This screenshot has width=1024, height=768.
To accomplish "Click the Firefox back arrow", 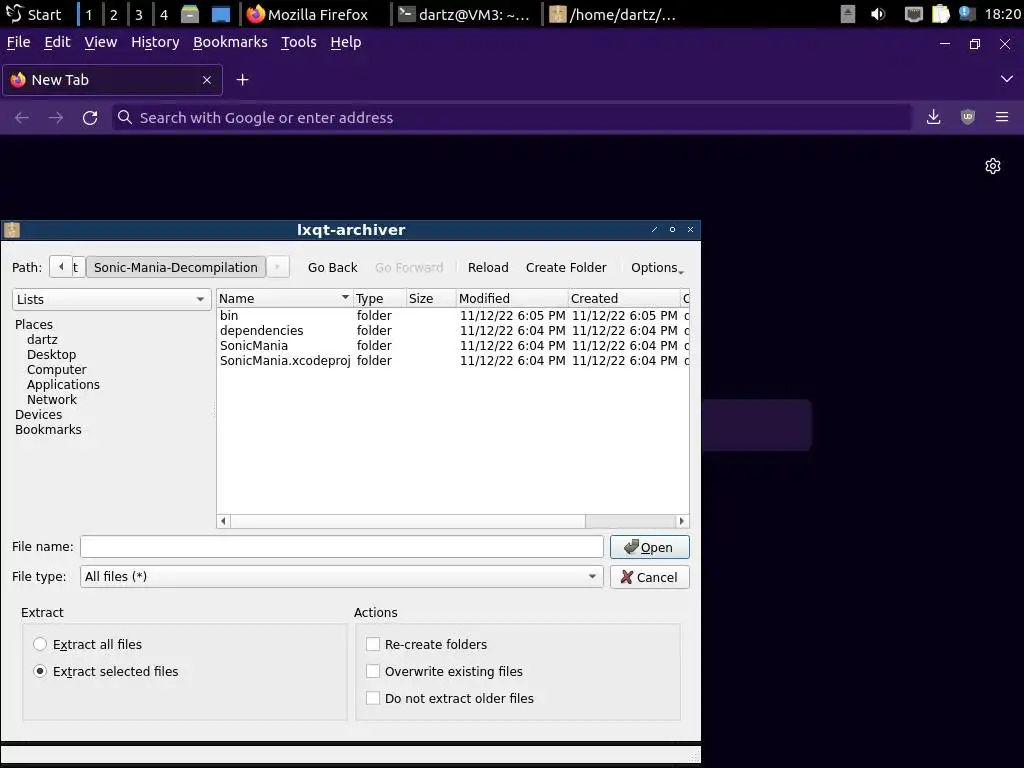I will [x=22, y=118].
